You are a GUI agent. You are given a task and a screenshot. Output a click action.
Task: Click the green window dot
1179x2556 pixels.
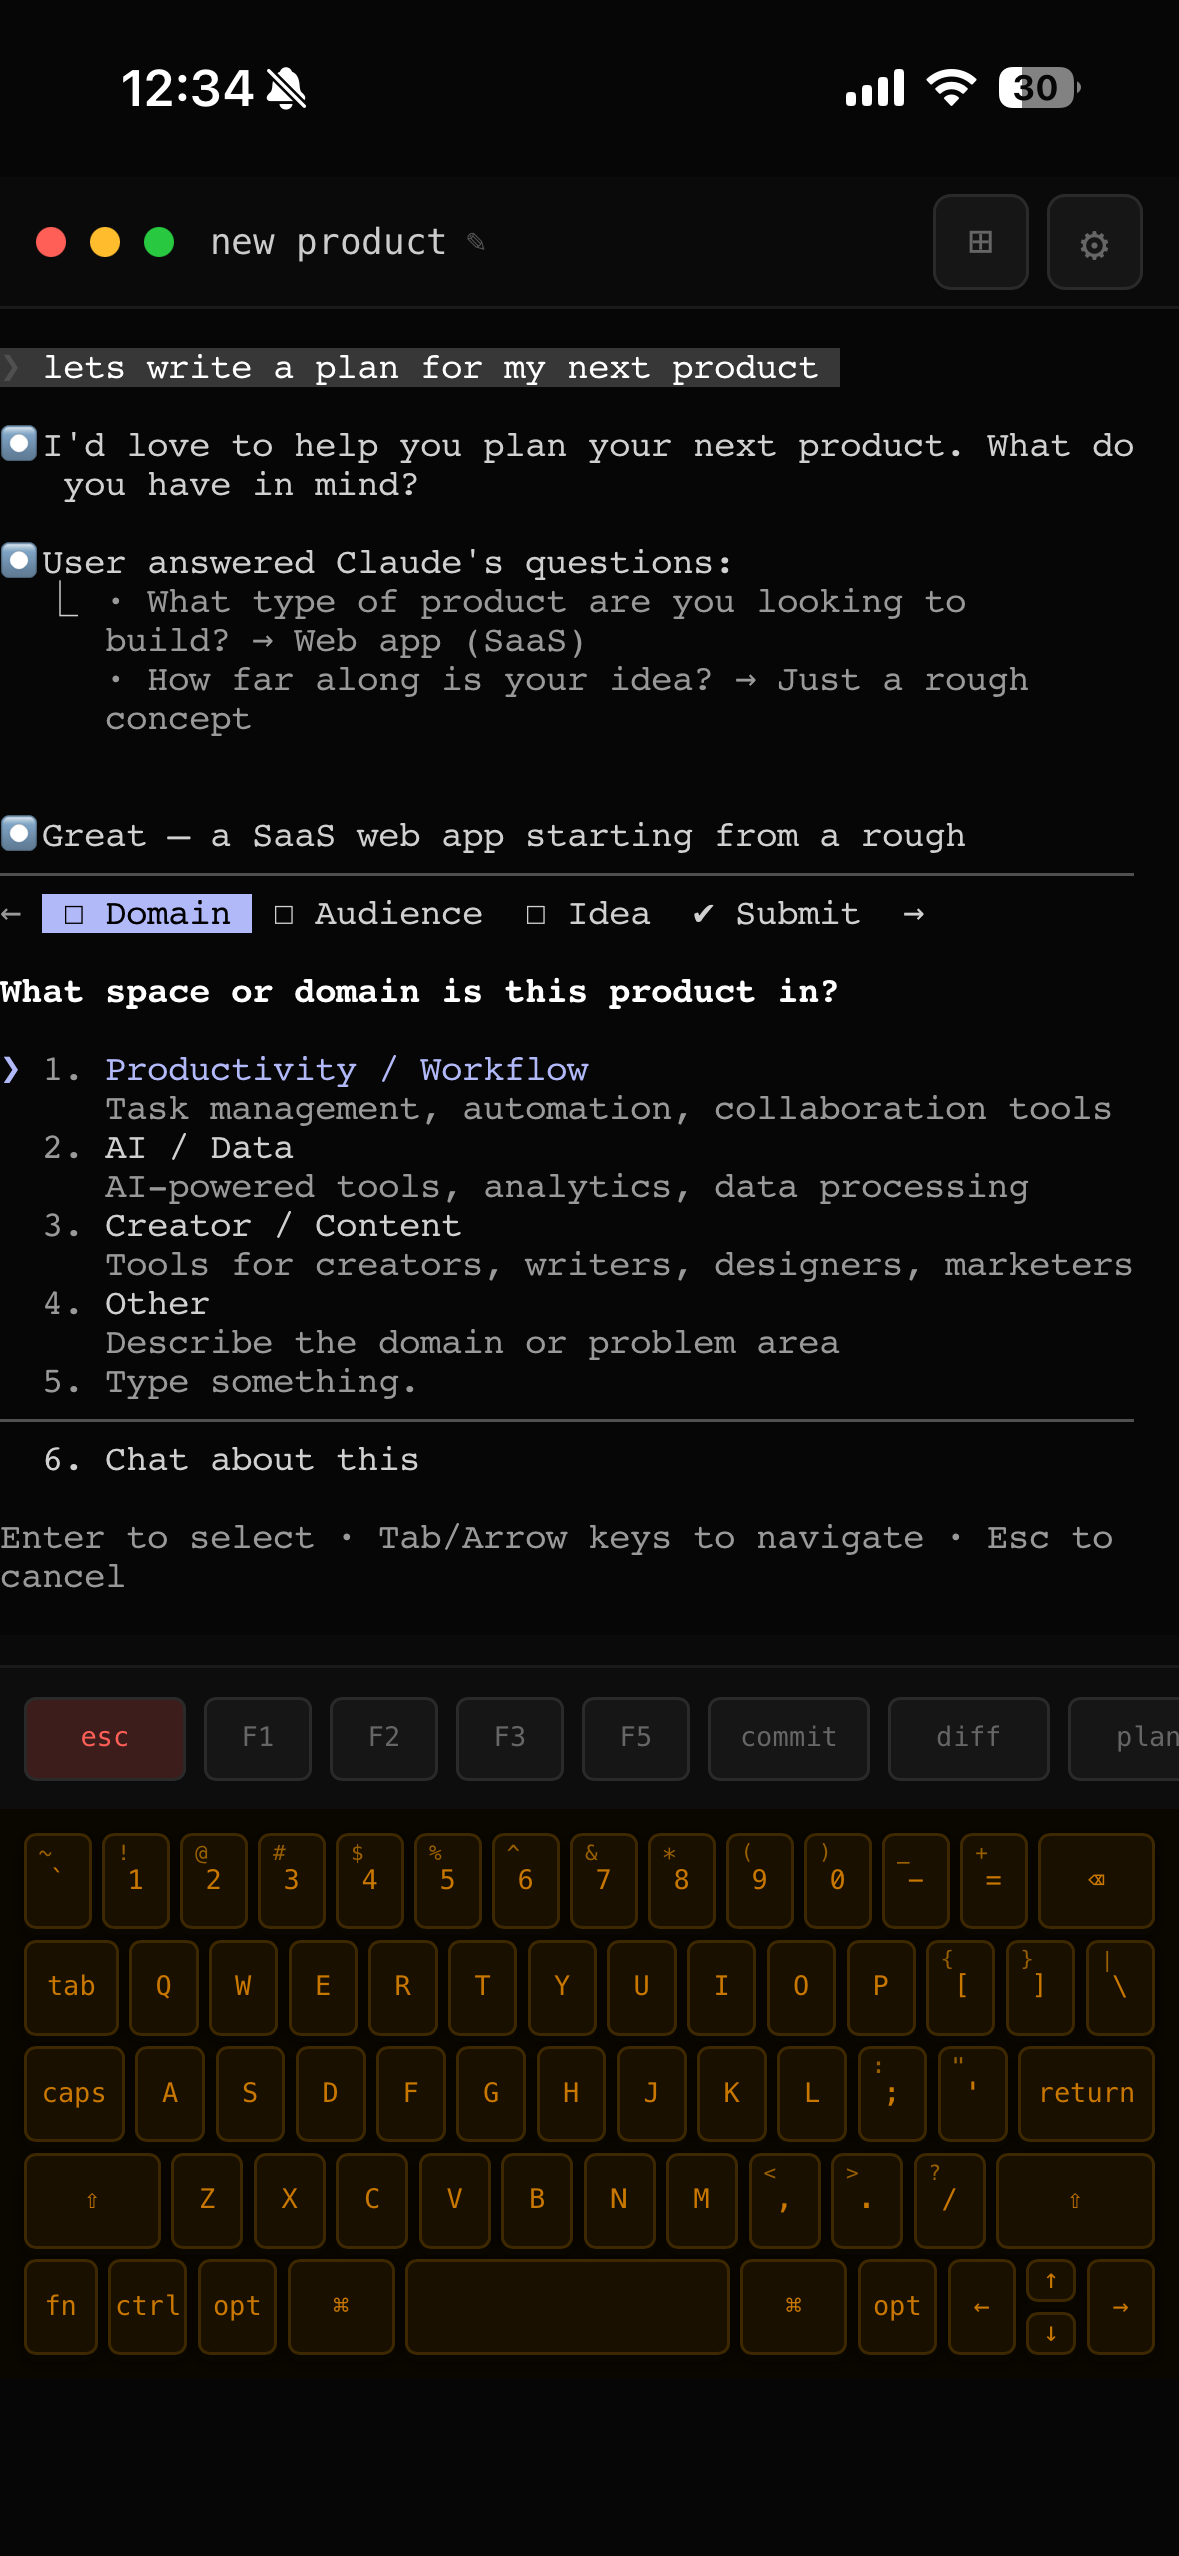click(x=159, y=242)
